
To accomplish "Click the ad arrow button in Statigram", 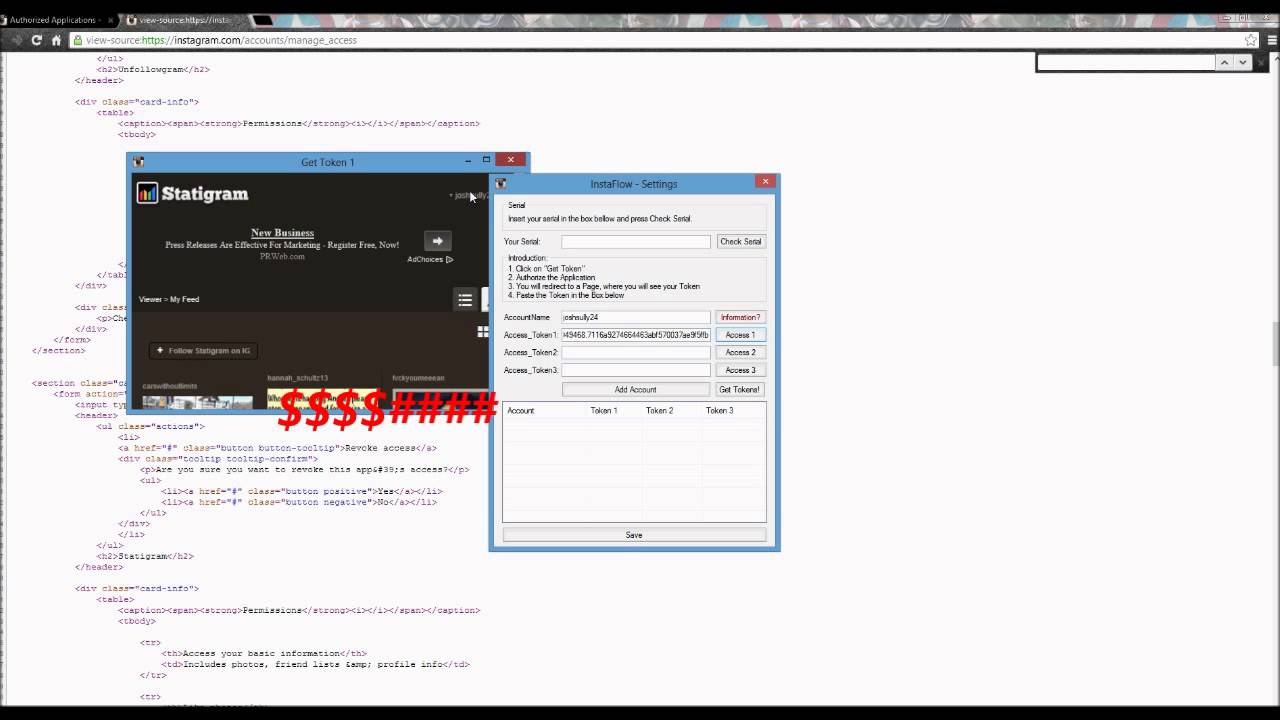I will (x=437, y=241).
